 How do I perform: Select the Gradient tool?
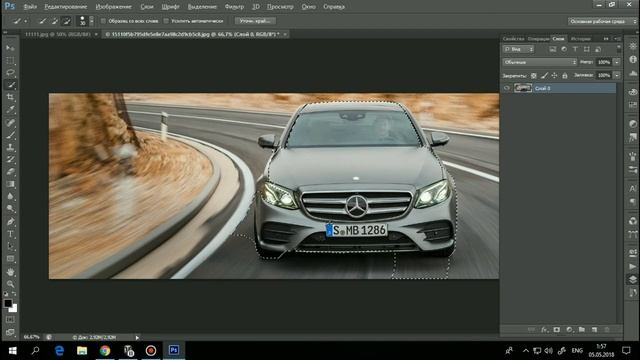(x=10, y=184)
